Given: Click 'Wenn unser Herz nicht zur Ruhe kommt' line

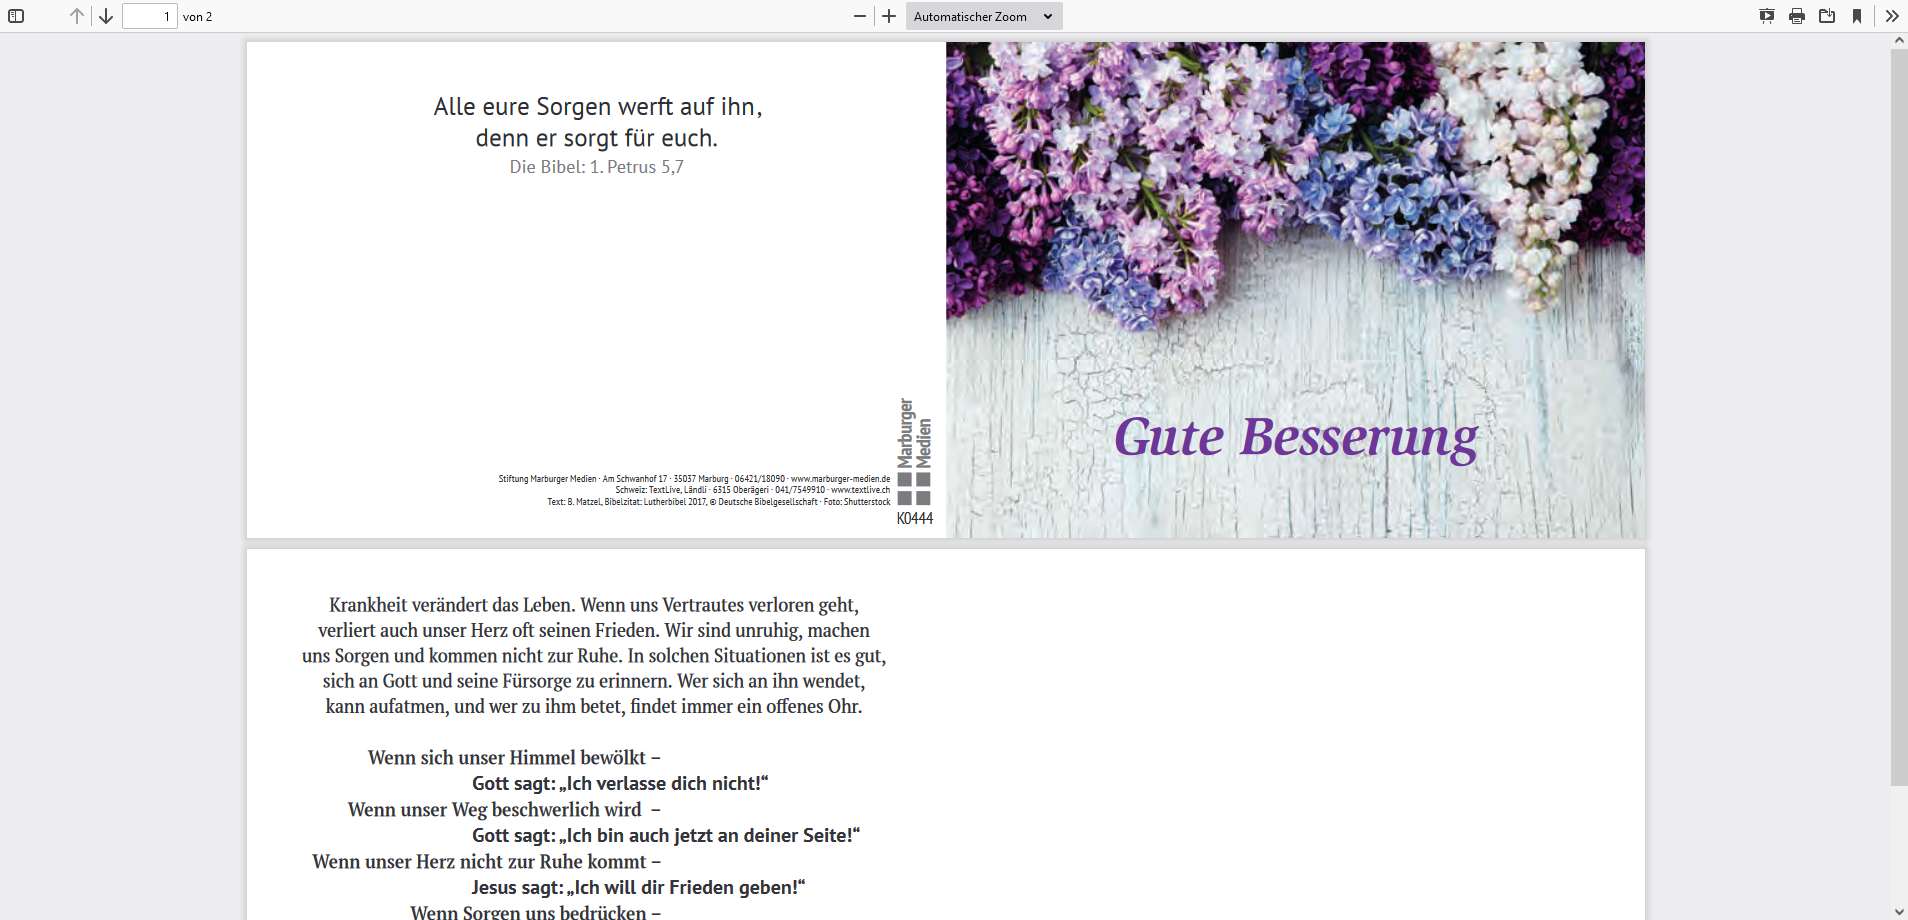Looking at the screenshot, I should click(x=487, y=862).
